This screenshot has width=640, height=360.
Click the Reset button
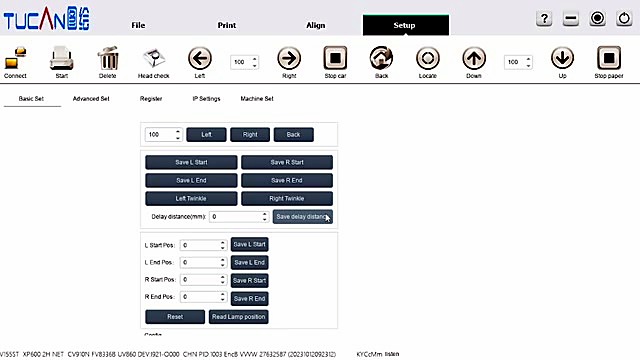point(175,317)
